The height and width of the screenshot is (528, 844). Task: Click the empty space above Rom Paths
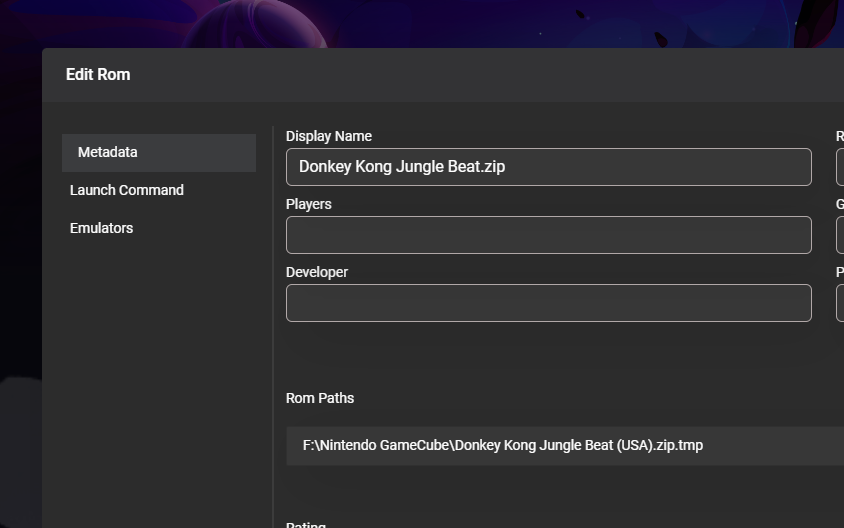tap(548, 355)
